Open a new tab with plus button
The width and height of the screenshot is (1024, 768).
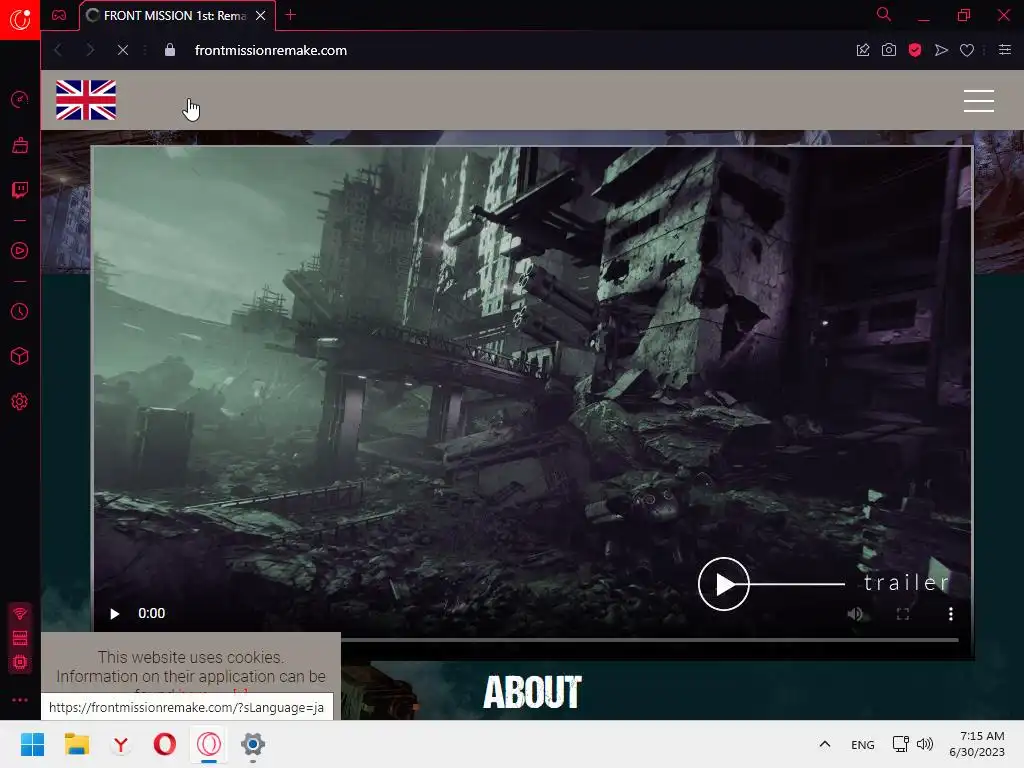pos(291,15)
